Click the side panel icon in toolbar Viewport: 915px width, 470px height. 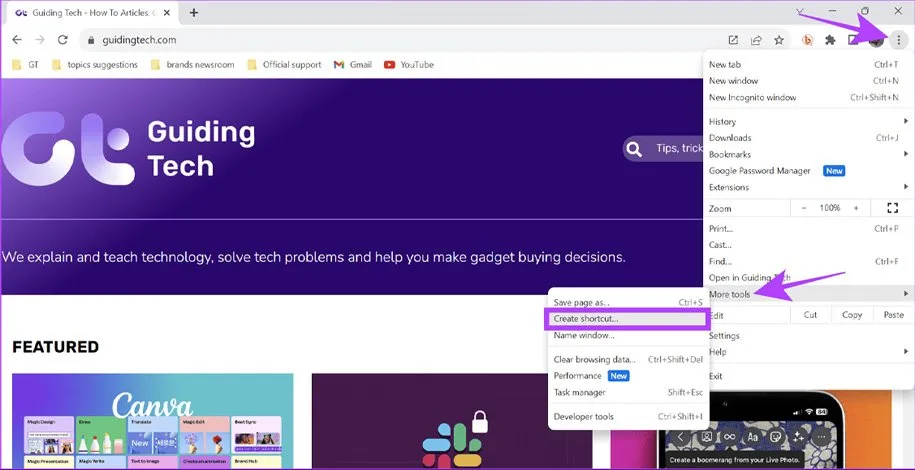click(853, 40)
